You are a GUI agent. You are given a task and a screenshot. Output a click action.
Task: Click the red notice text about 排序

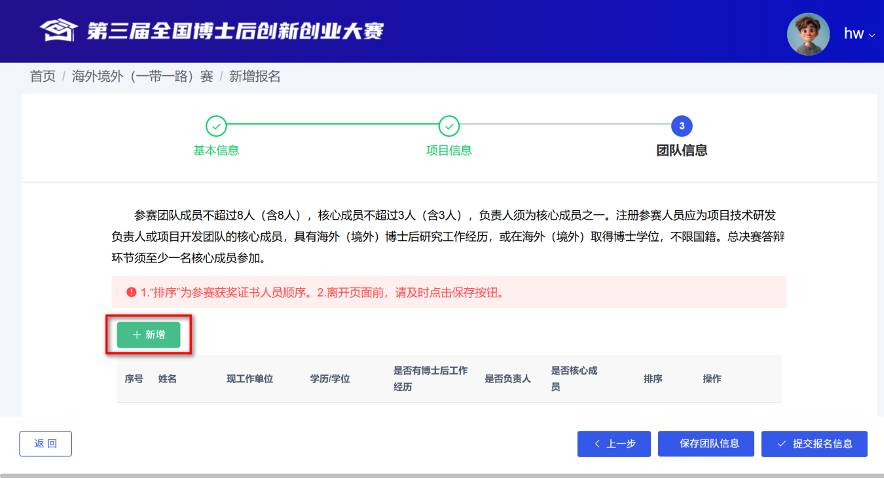[x=322, y=293]
